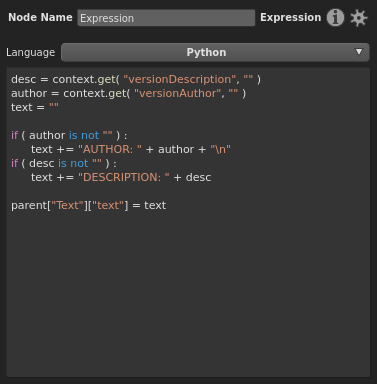Image resolution: width=377 pixels, height=384 pixels.
Task: Click the code line starting "author = context.get"
Action: (x=129, y=93)
